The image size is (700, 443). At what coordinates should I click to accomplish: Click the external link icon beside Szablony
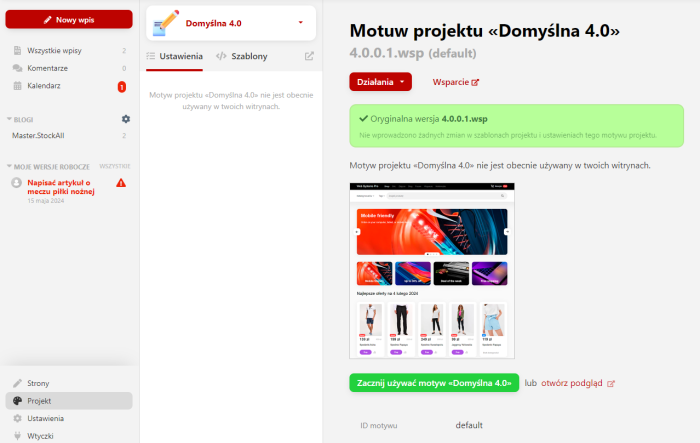point(309,56)
